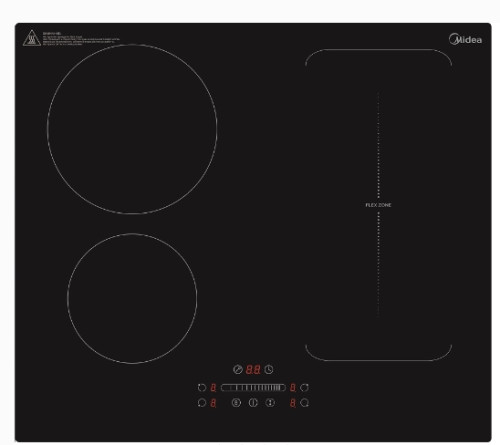
Task: Select the upper-right cooking zone selector icon
Action: 304,387
